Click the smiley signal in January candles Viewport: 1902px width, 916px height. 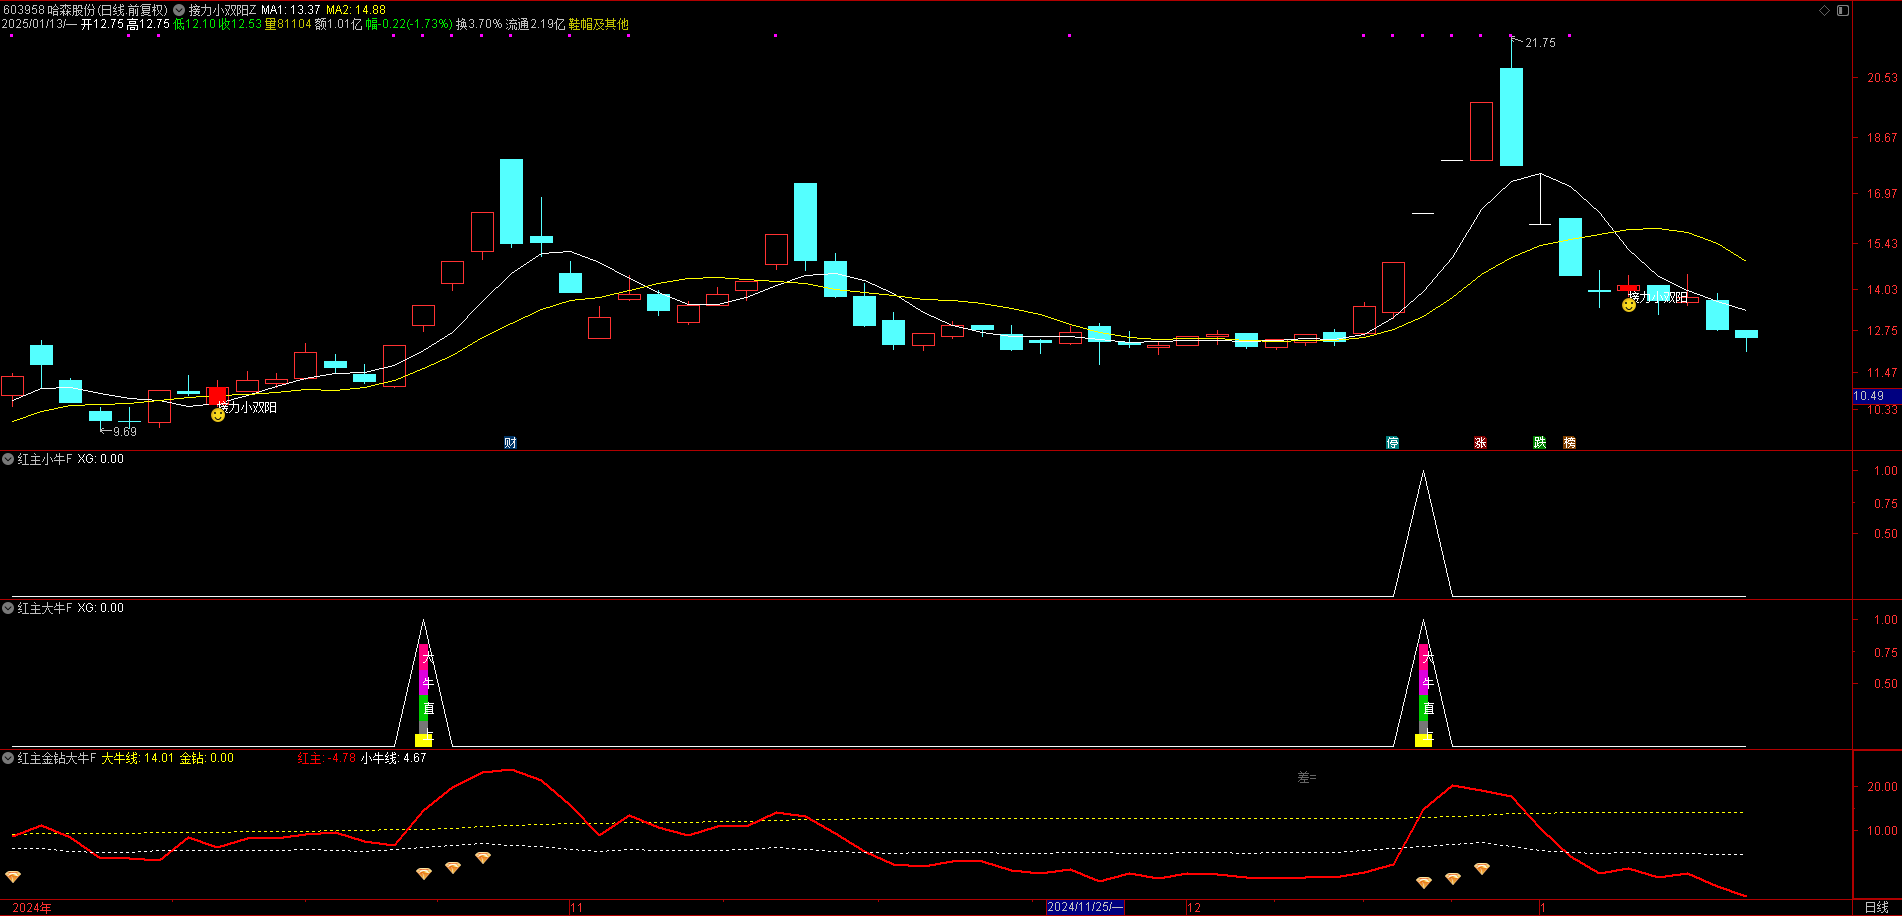pos(1629,305)
